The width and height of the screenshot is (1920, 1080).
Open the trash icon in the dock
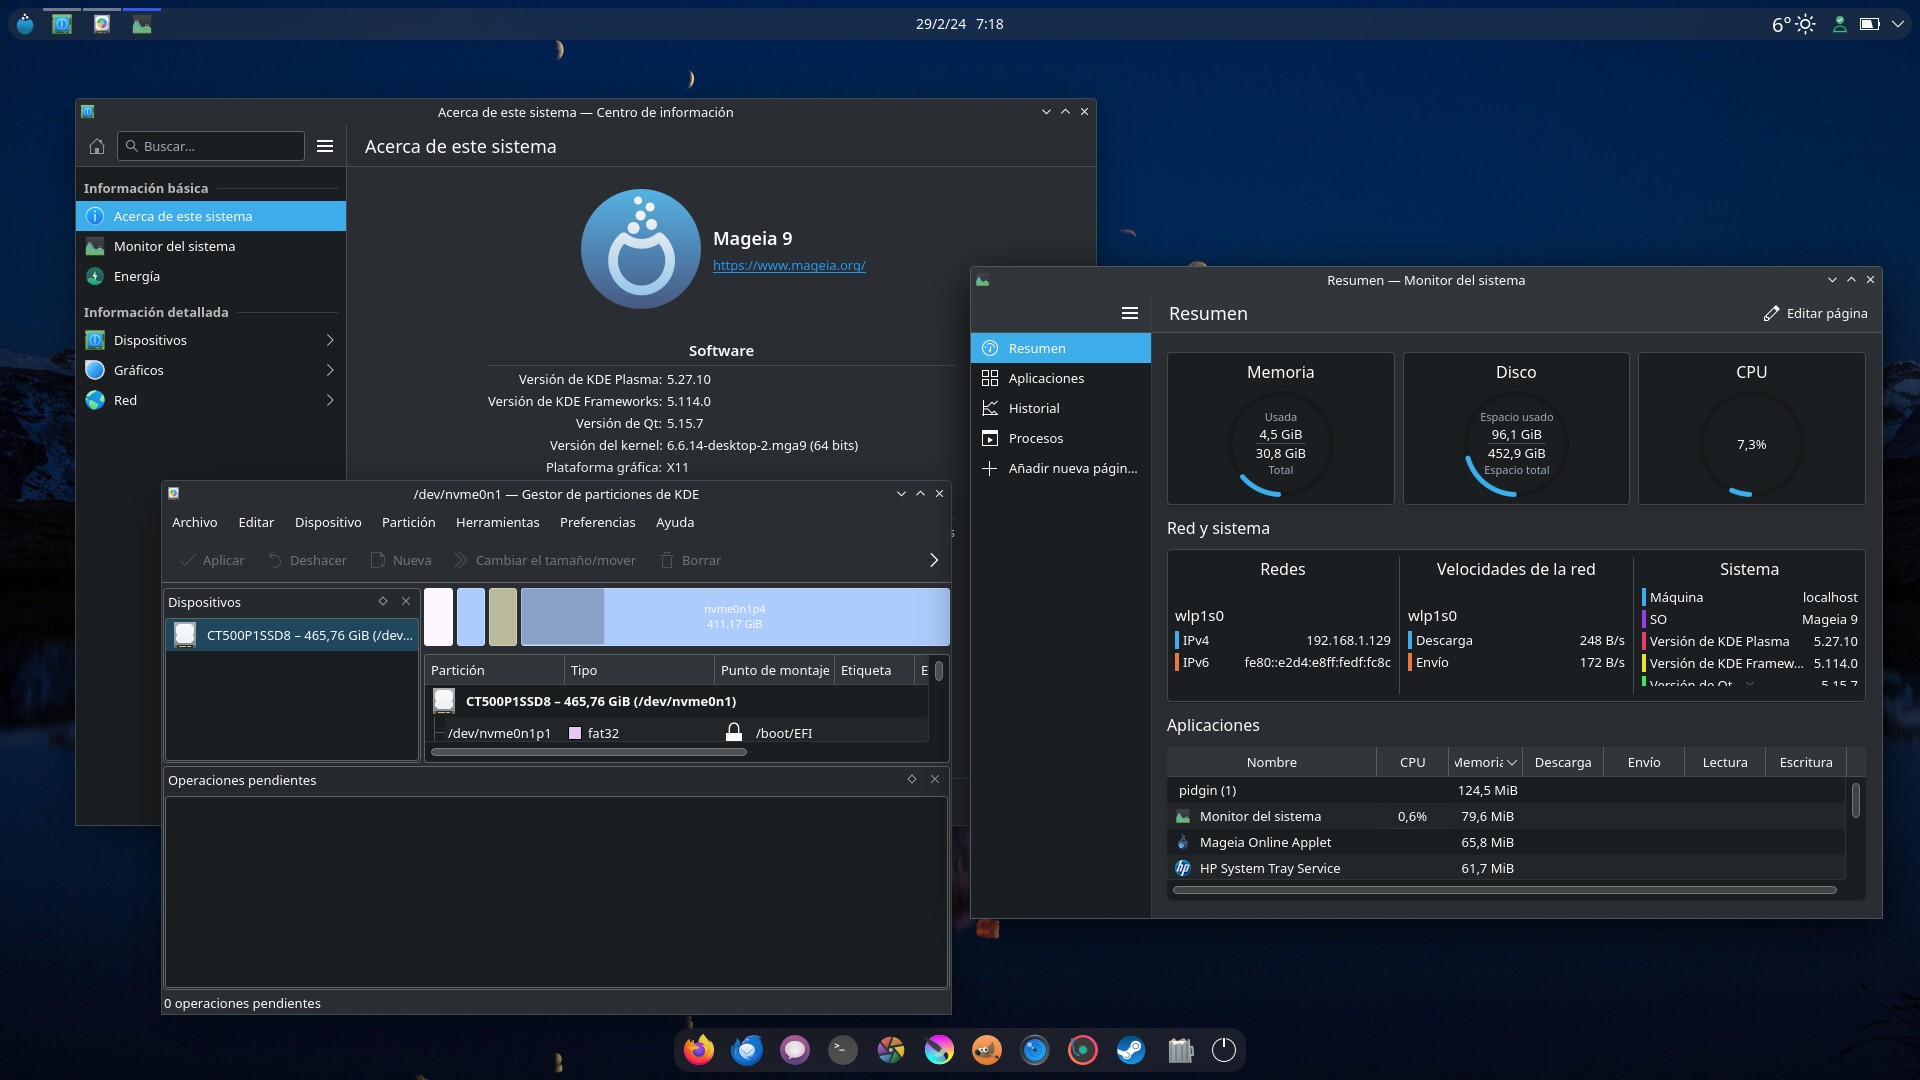[1180, 1050]
